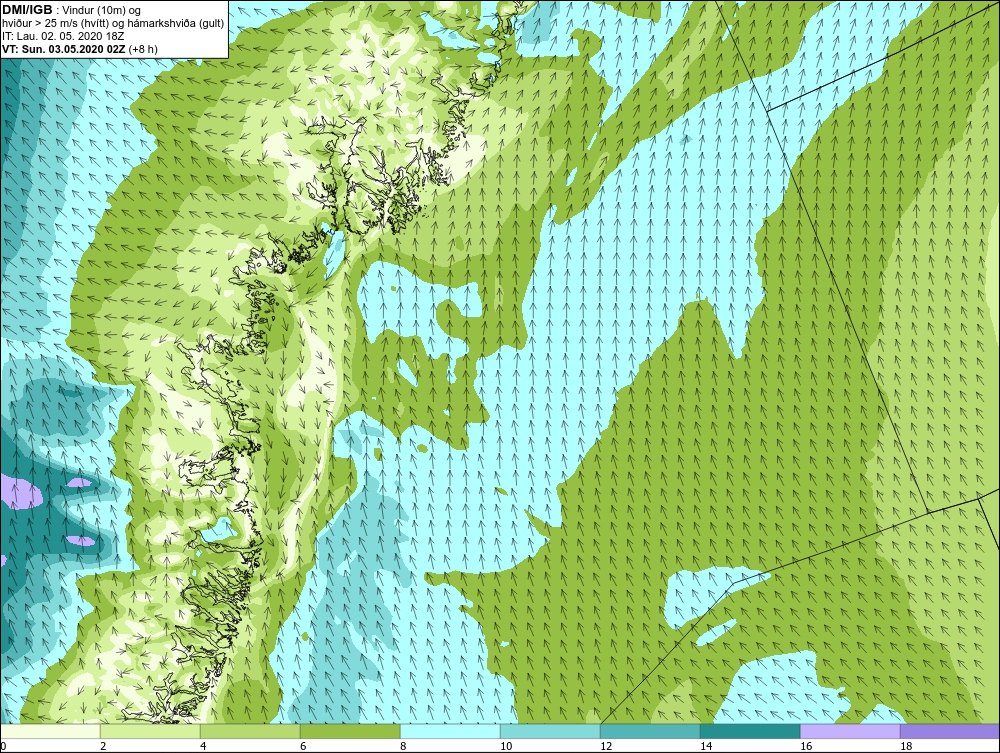Click the legend scale label '4'
Screen dimensions: 1000x753
coord(203,746)
